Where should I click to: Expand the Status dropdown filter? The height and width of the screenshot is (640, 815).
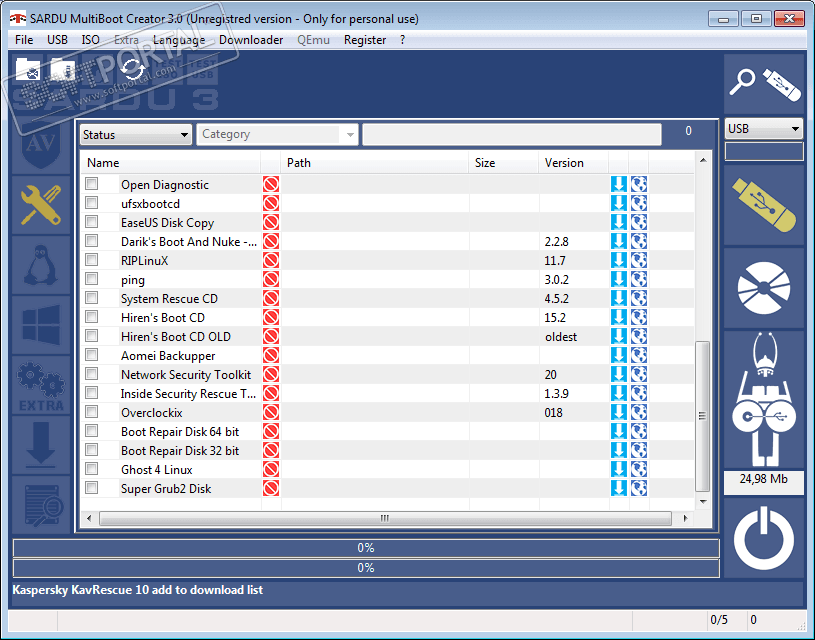[136, 135]
